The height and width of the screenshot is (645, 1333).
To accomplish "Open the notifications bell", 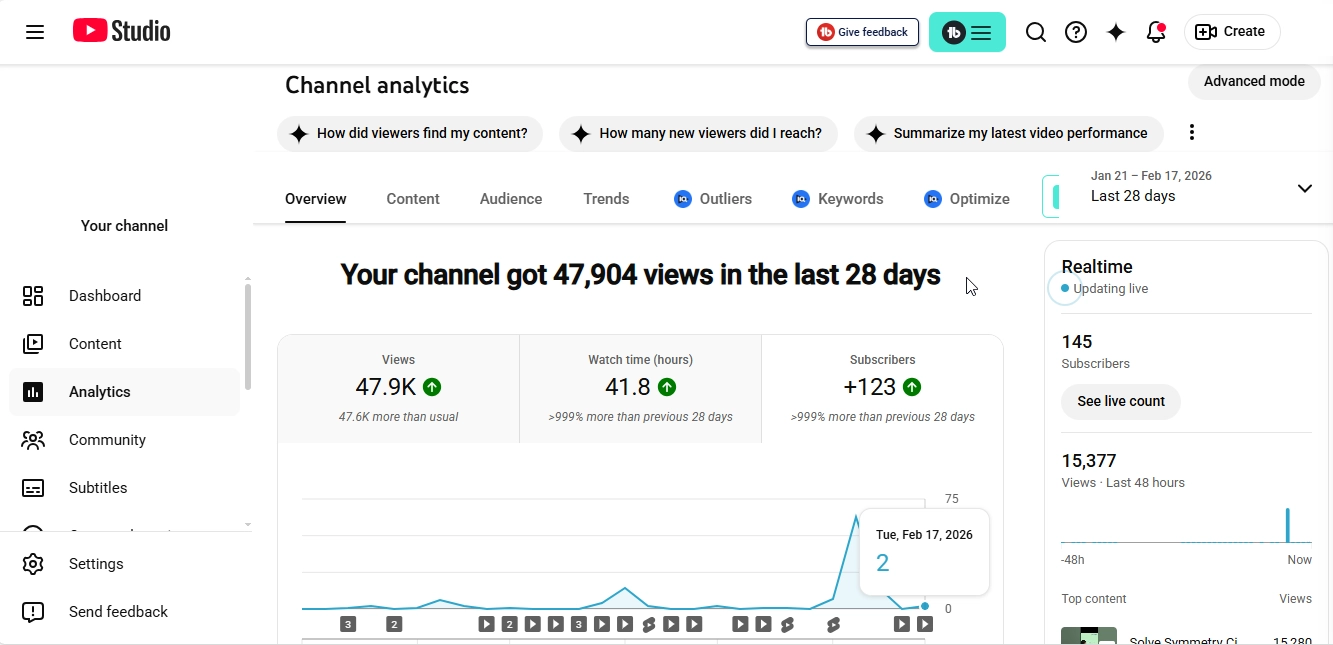I will tap(1156, 31).
